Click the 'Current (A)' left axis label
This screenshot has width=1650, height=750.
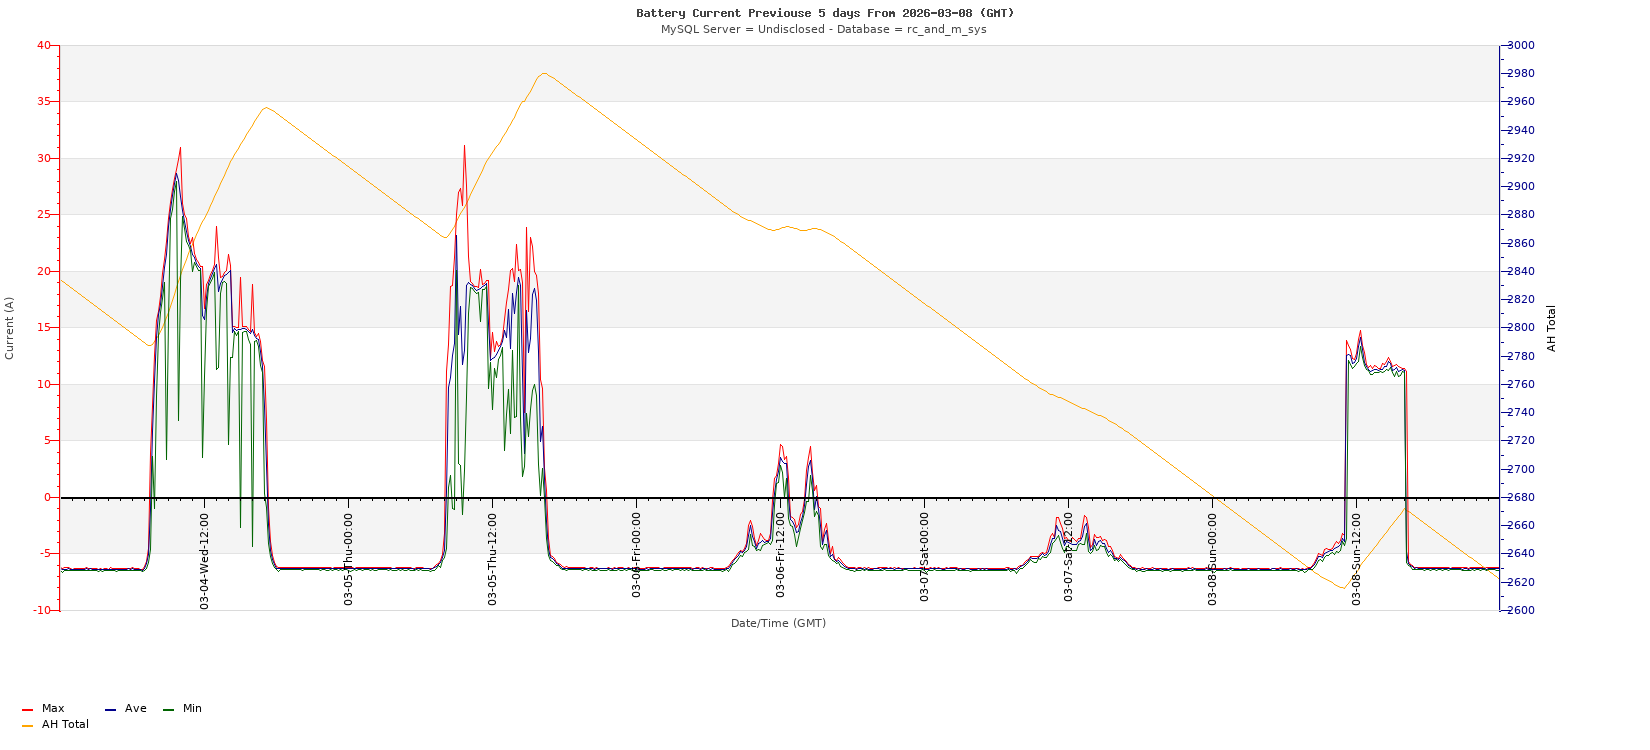[10, 328]
